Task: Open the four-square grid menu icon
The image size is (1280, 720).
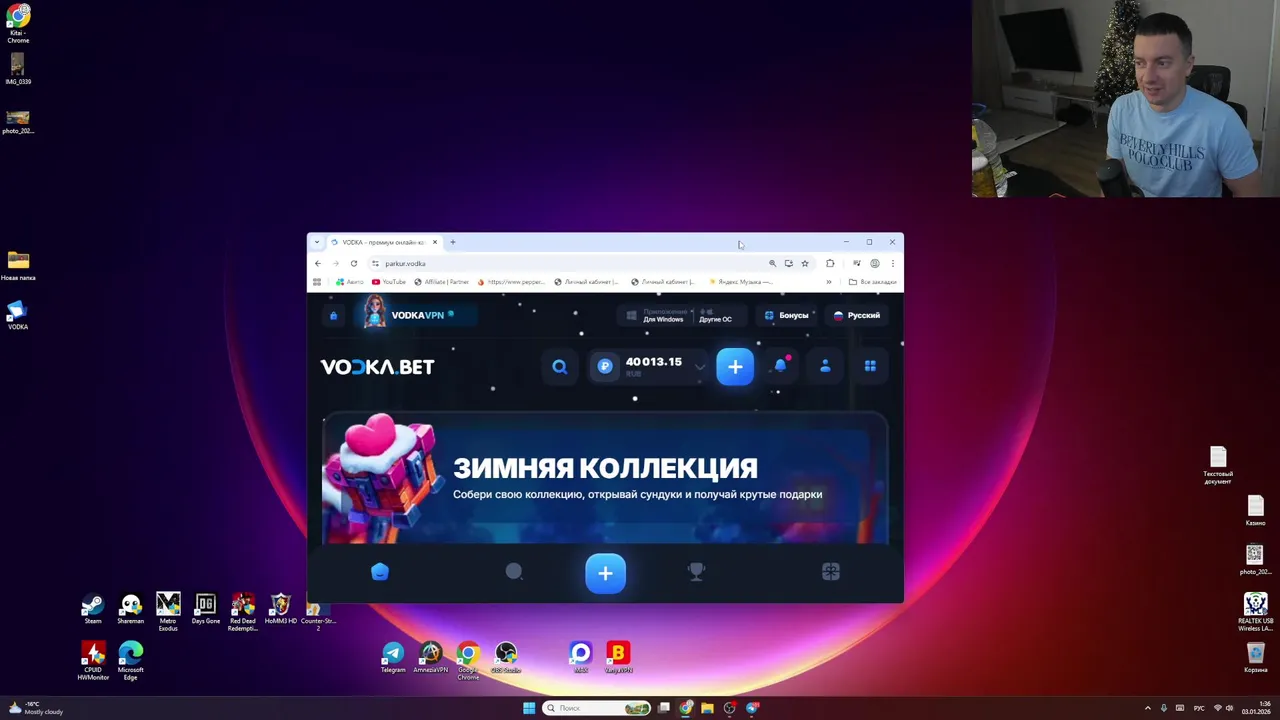Action: [x=870, y=367]
